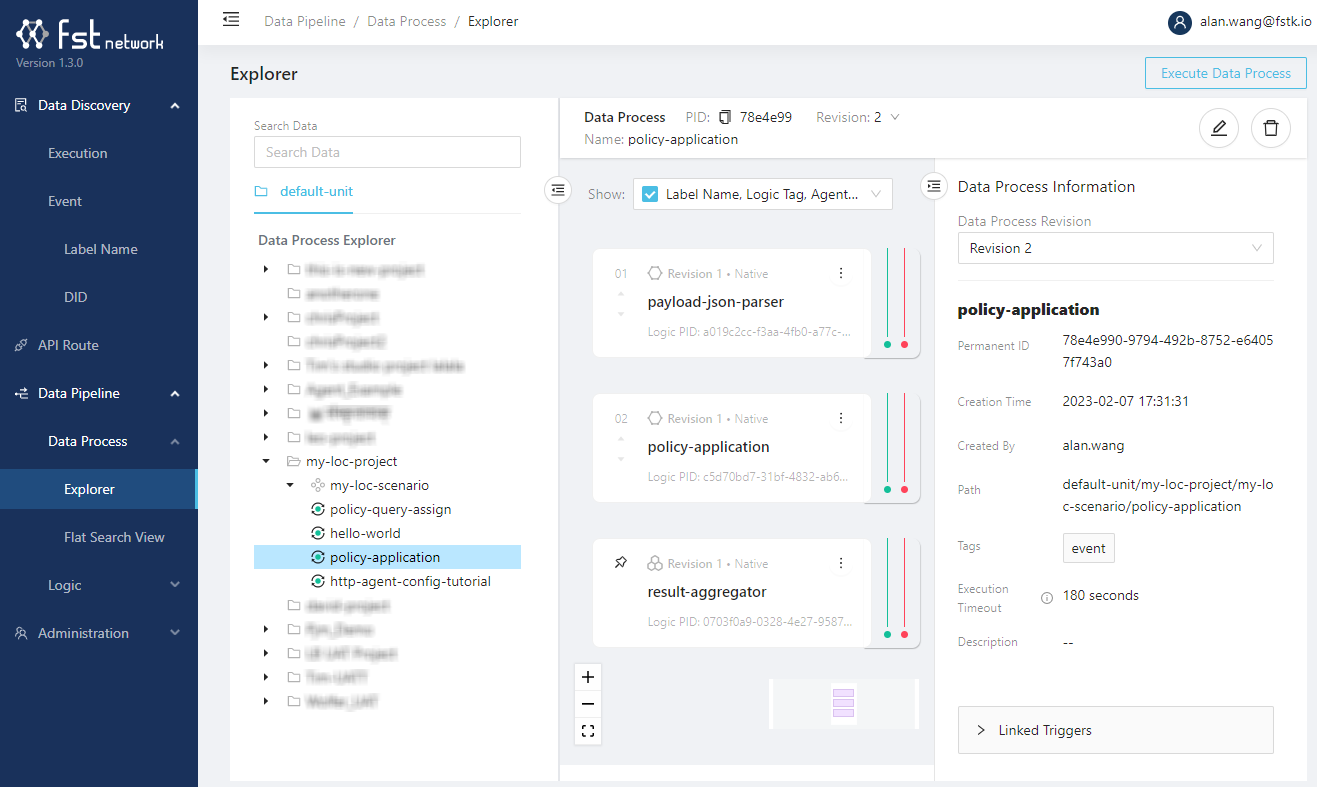Zoom in on the canvas with the plus button
Image resolution: width=1317 pixels, height=787 pixels.
click(588, 677)
